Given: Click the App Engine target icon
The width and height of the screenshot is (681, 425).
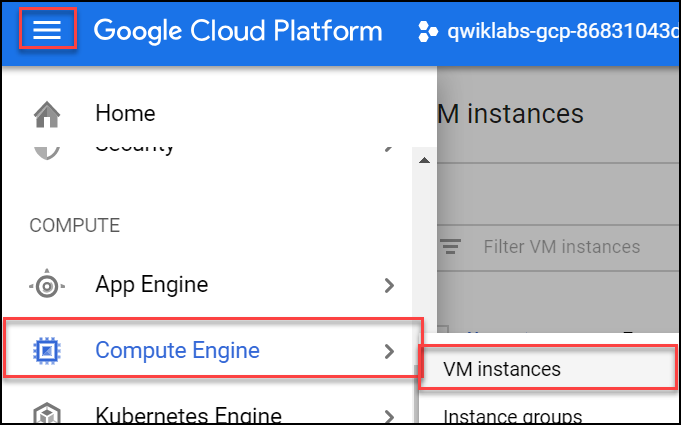Looking at the screenshot, I should [47, 285].
